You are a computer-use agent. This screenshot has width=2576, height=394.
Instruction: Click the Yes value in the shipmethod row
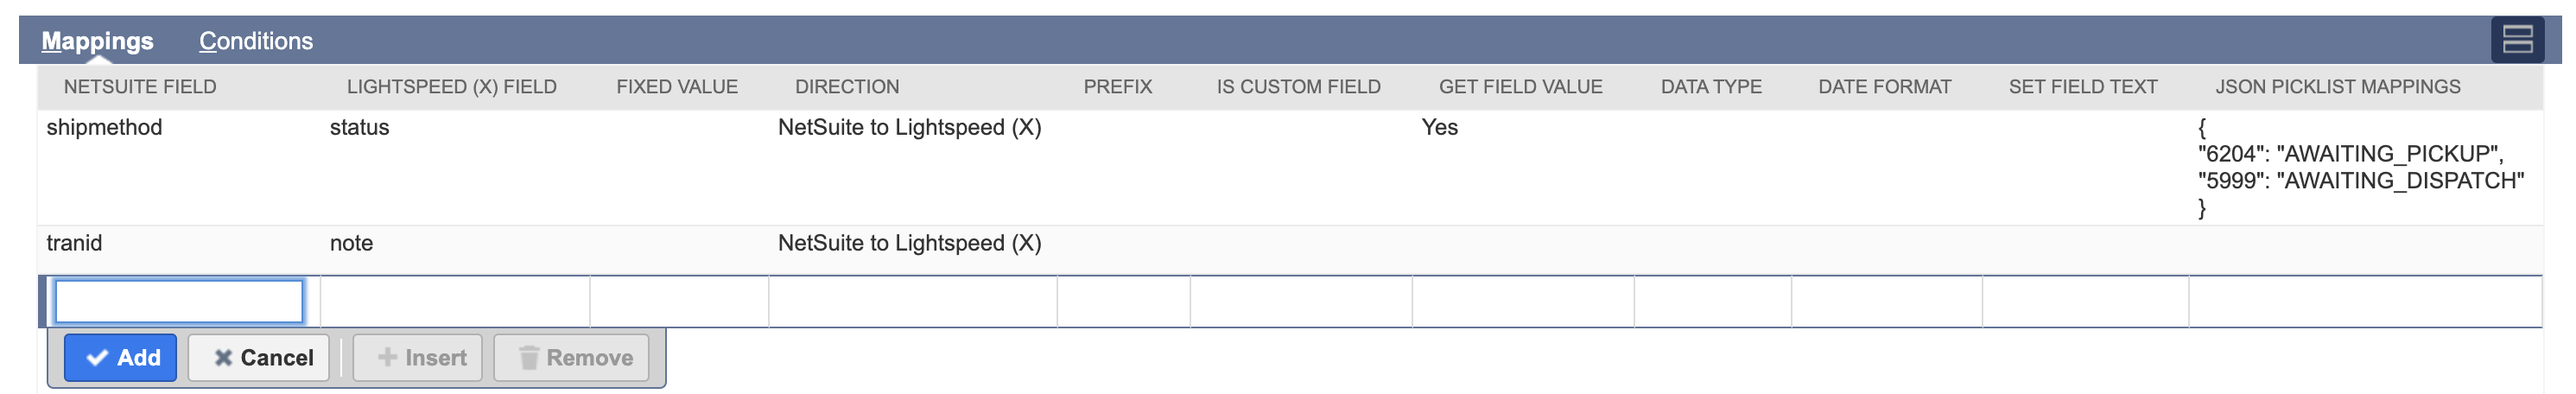point(1439,128)
